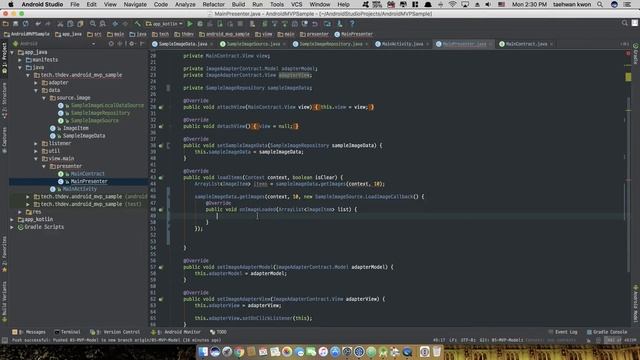The width and height of the screenshot is (640, 360).
Task: Open the Version Control tool window
Action: [115, 332]
